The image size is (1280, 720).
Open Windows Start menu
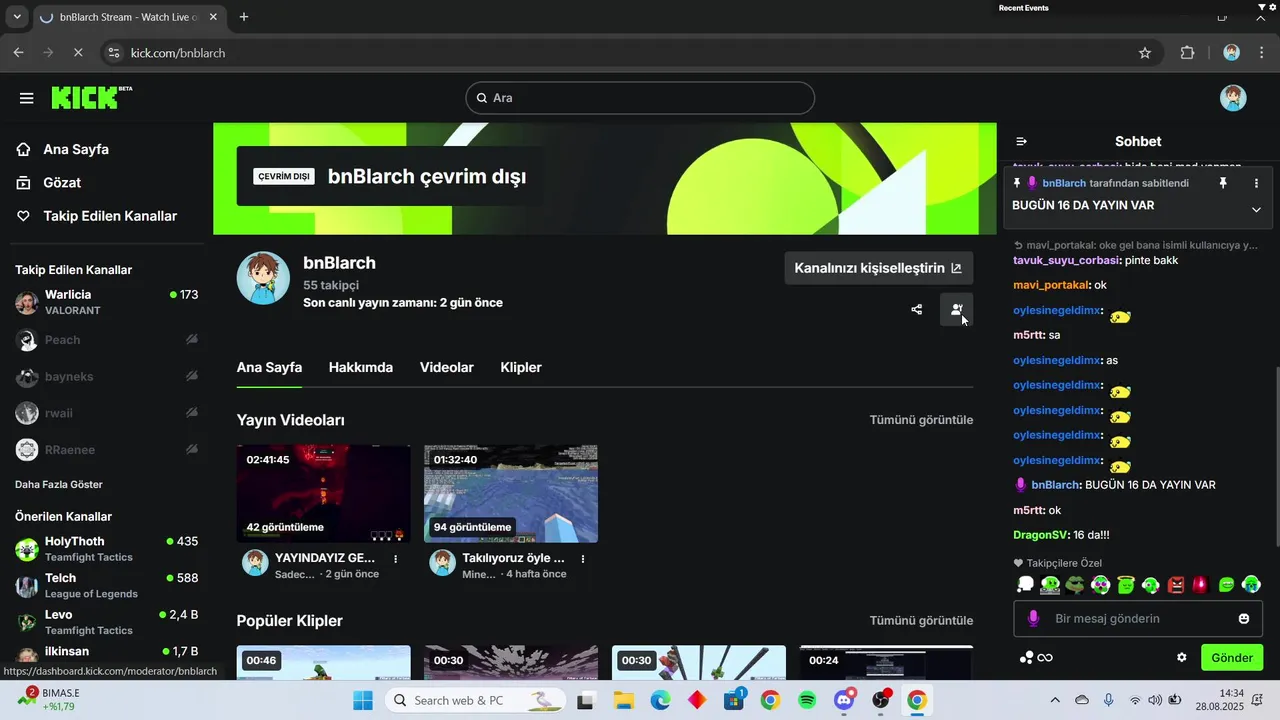(362, 700)
